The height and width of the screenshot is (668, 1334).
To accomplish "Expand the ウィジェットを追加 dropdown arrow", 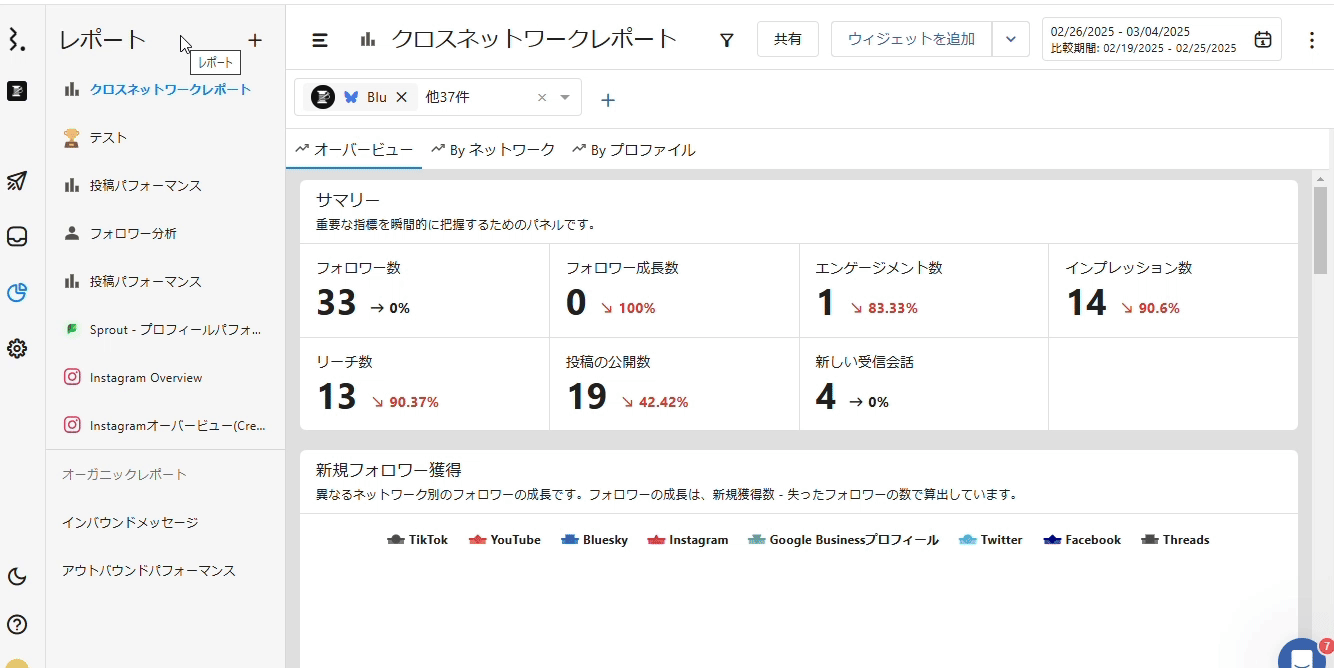I will tap(1010, 39).
